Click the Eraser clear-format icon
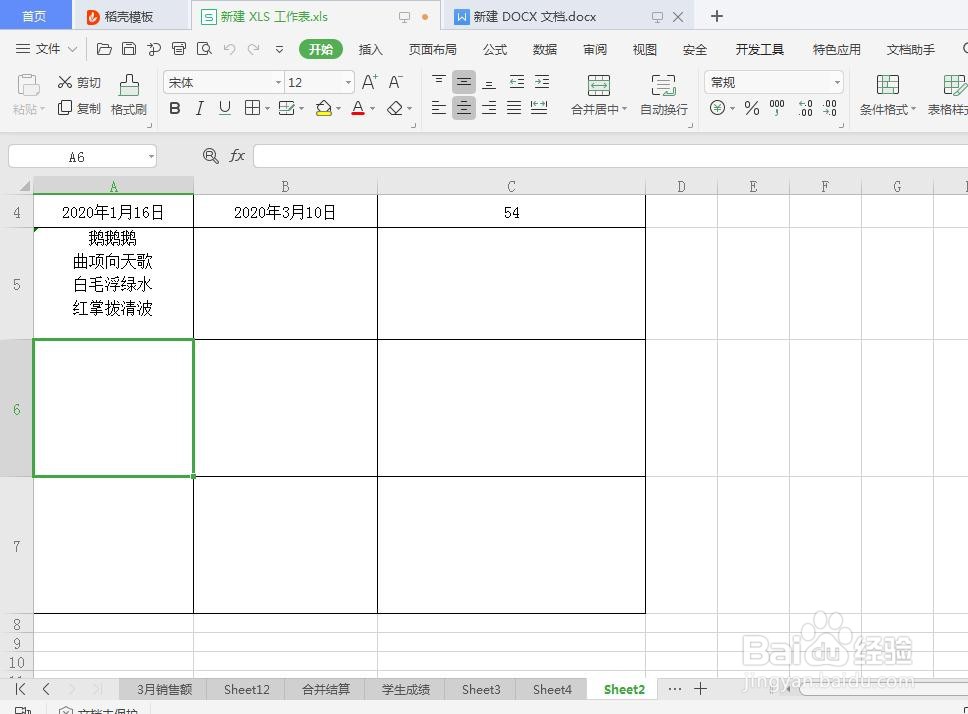 395,109
